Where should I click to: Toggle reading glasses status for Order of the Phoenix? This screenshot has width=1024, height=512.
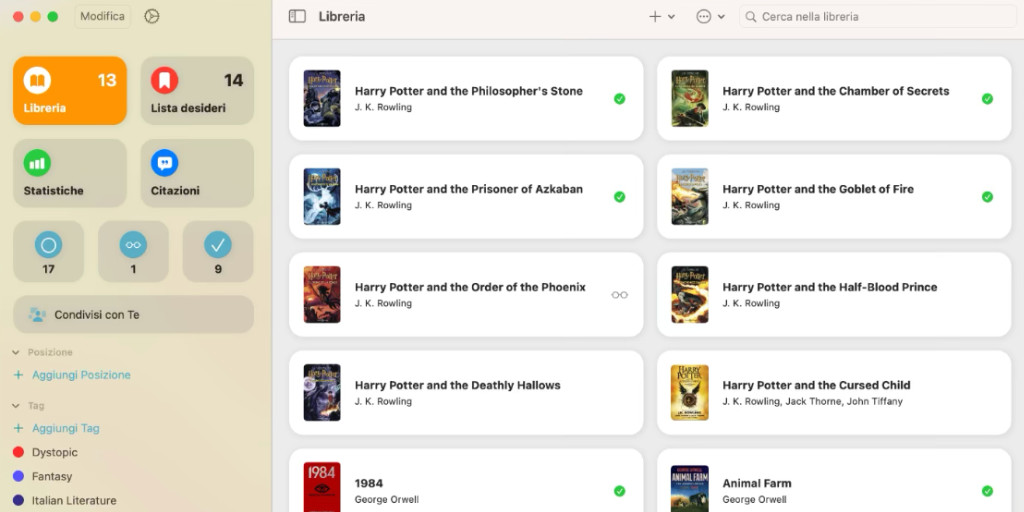point(620,295)
